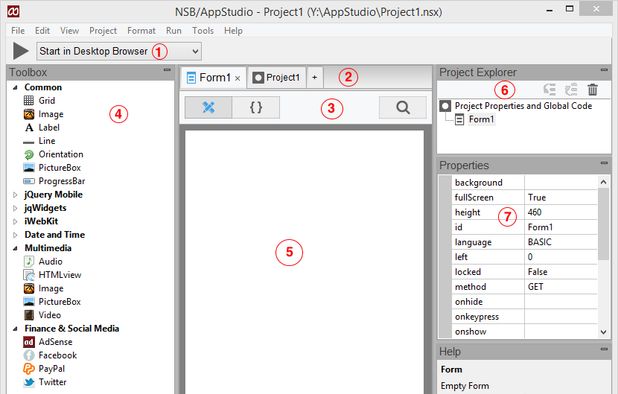
Task: Click the blank Form1 design canvas
Action: point(304,262)
